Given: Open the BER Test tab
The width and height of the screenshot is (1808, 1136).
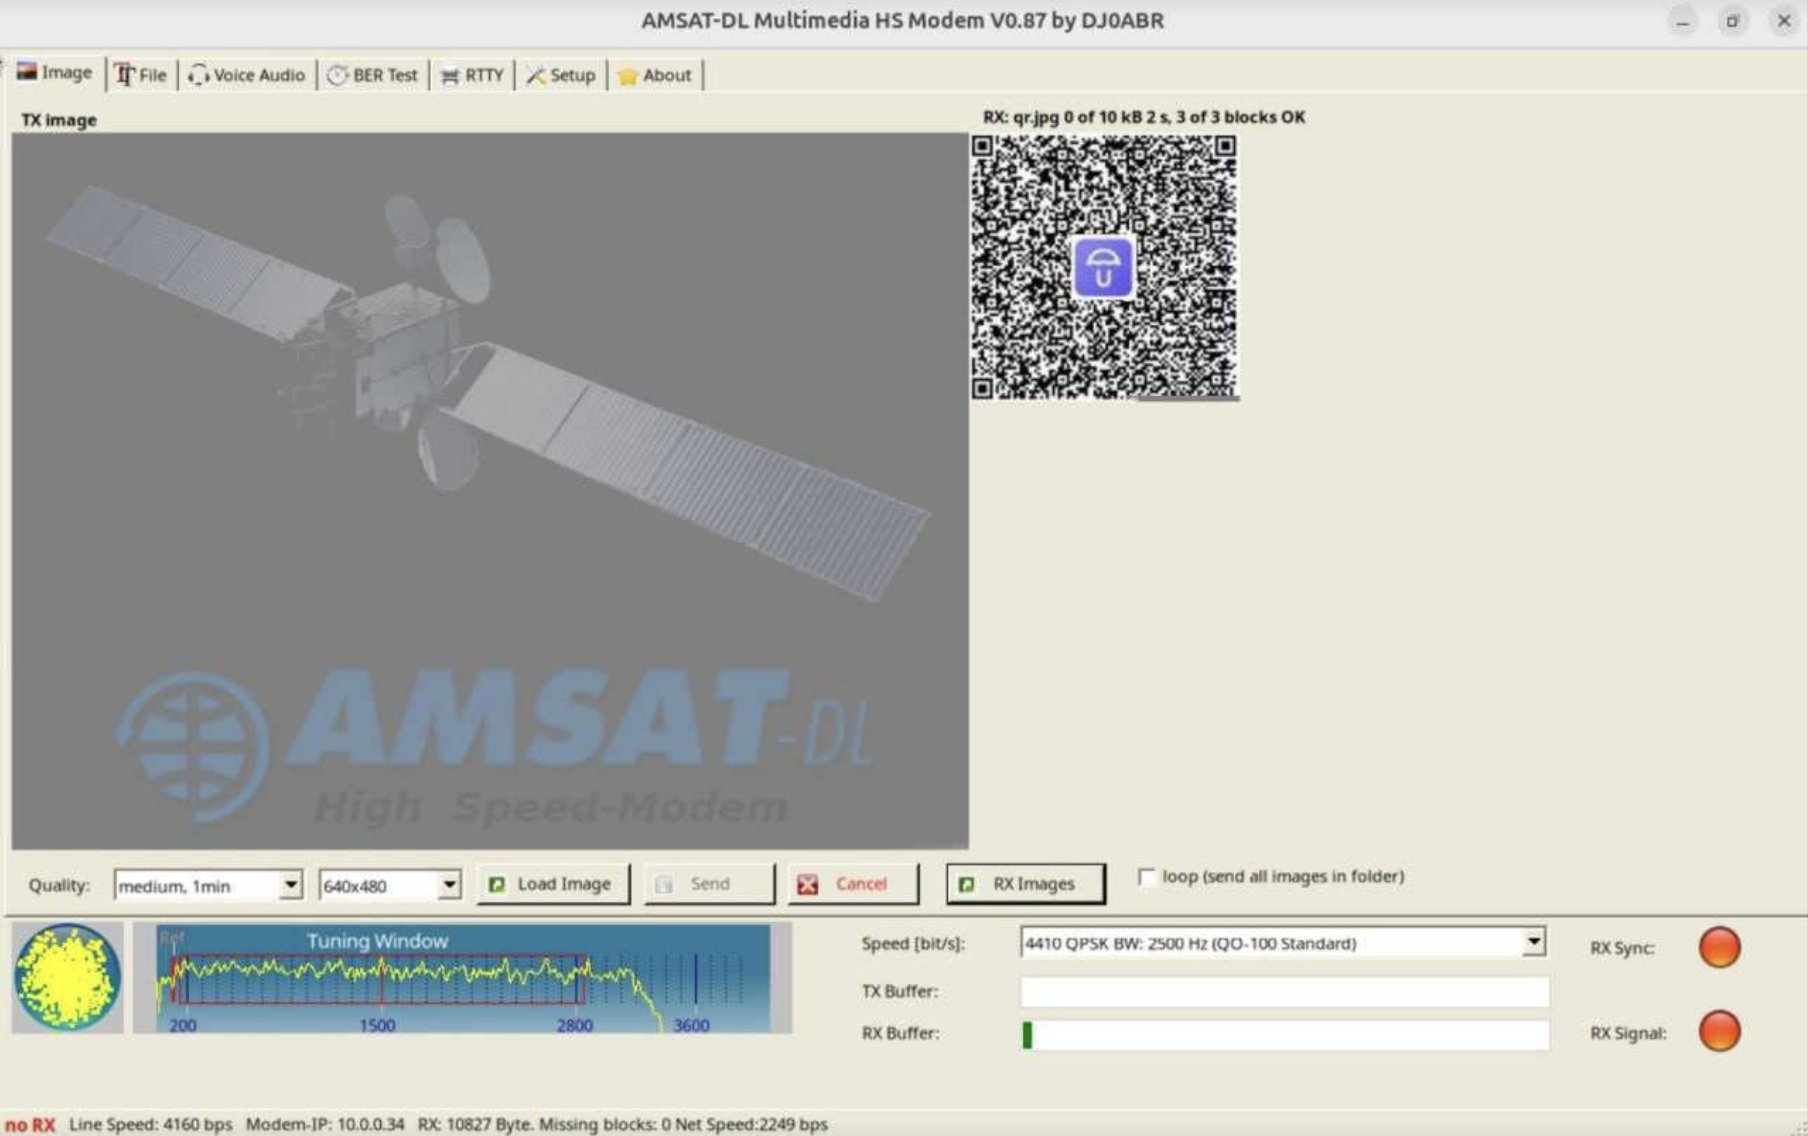Looking at the screenshot, I should 373,75.
